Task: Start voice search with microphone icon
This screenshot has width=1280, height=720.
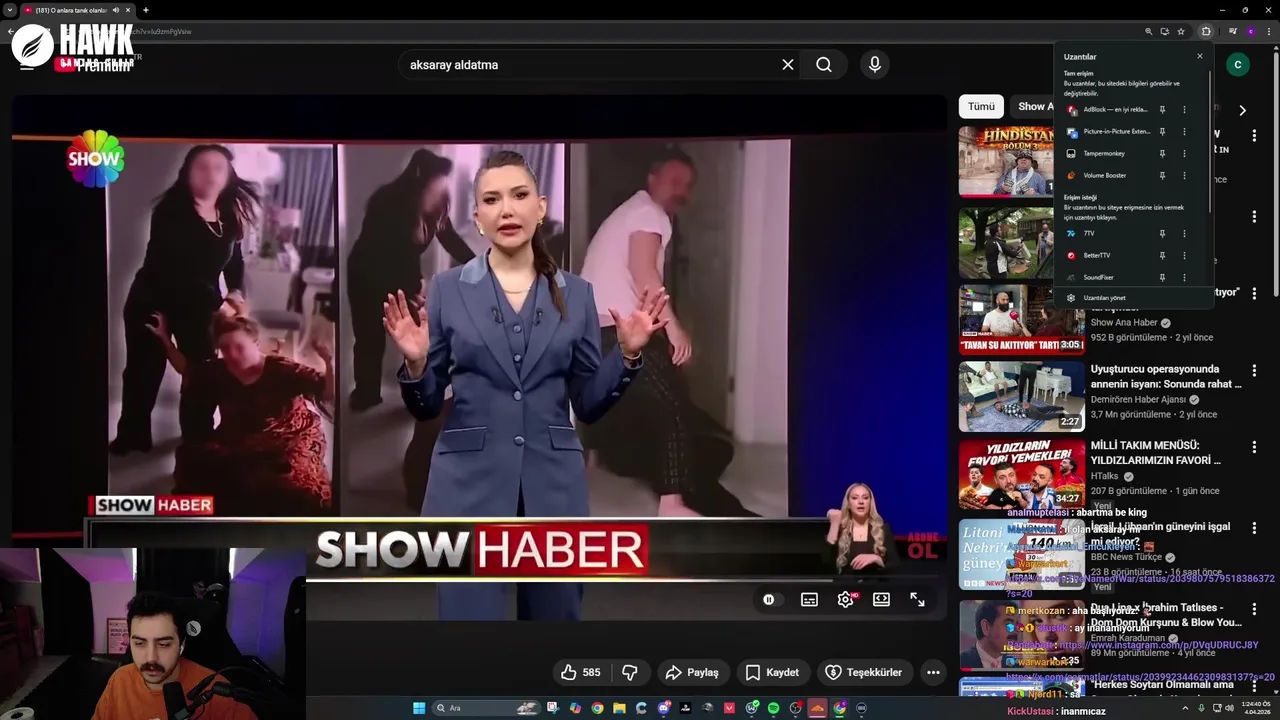Action: tap(875, 65)
